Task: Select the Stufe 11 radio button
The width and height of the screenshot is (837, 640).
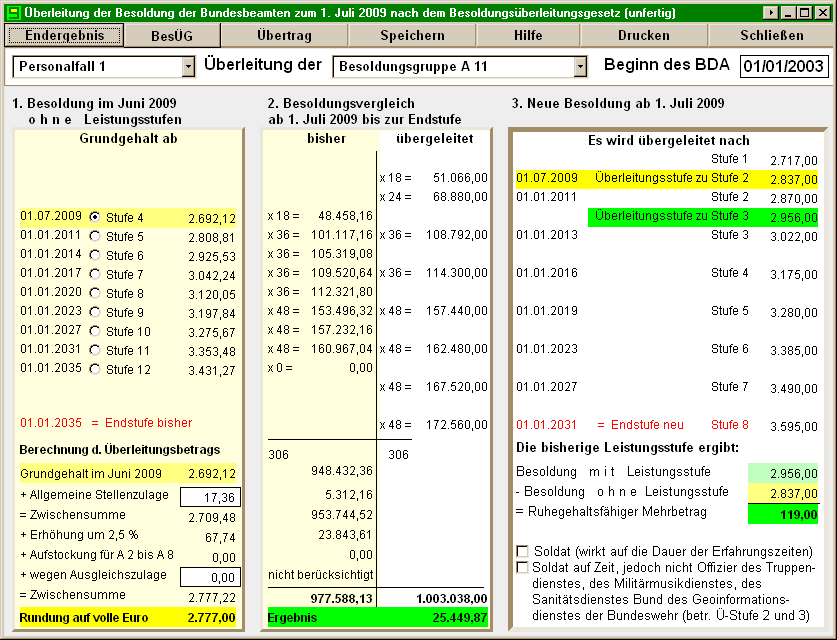Action: [95, 350]
